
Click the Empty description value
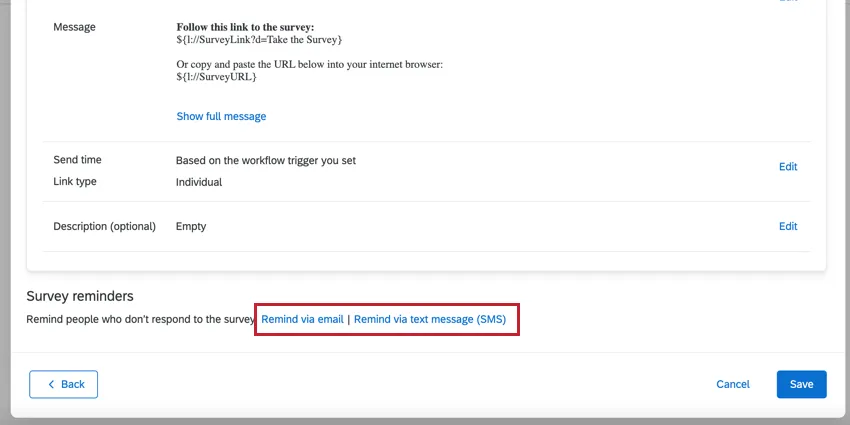(190, 226)
